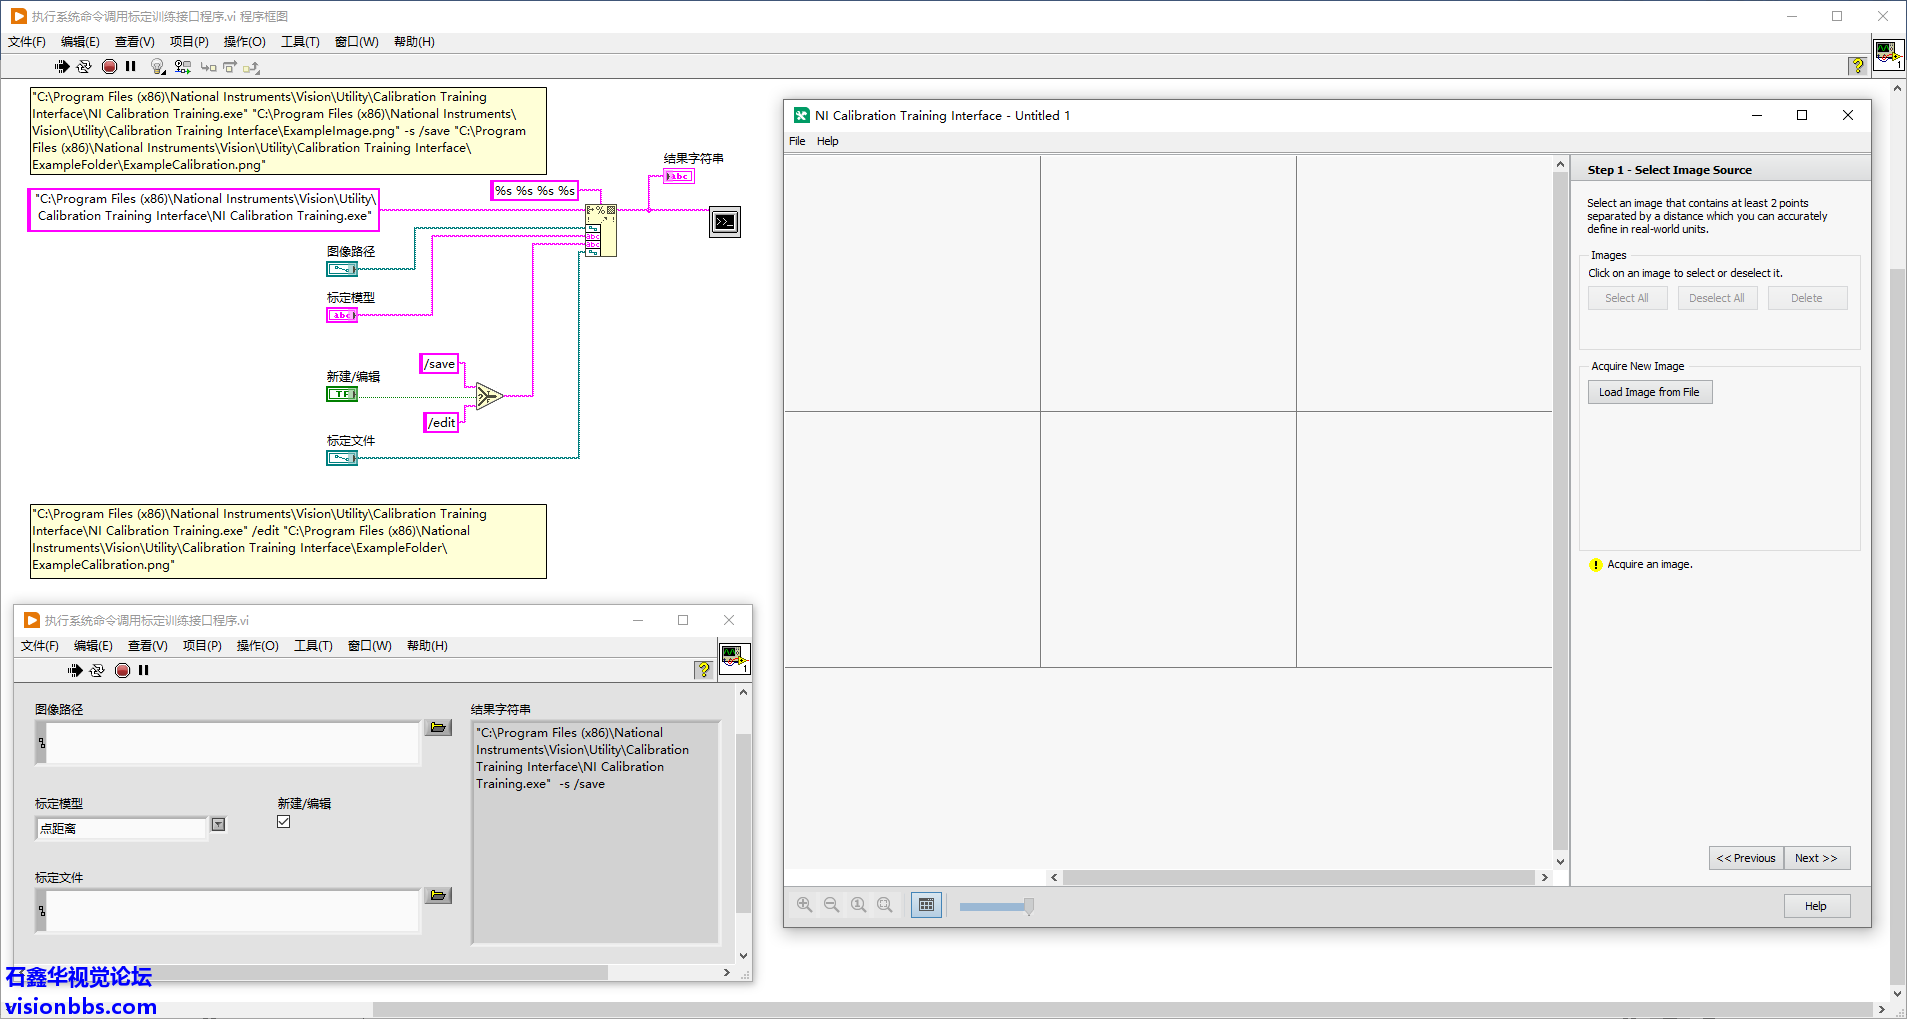Click the zoom out magnifier icon

coord(831,905)
